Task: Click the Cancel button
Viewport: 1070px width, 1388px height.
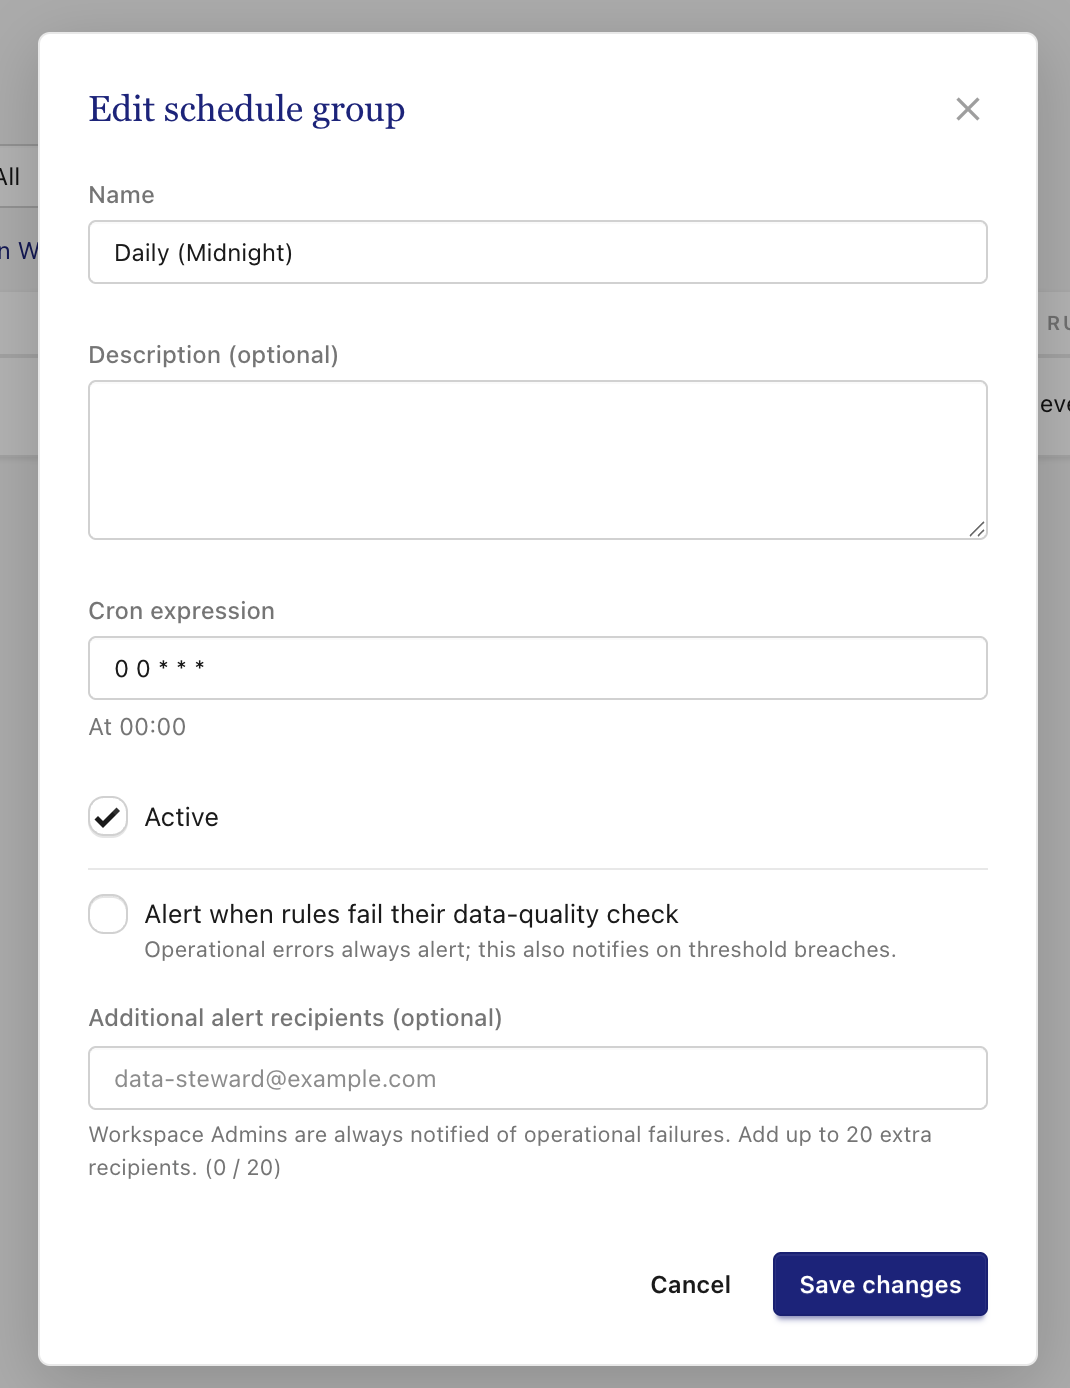Action: tap(691, 1284)
